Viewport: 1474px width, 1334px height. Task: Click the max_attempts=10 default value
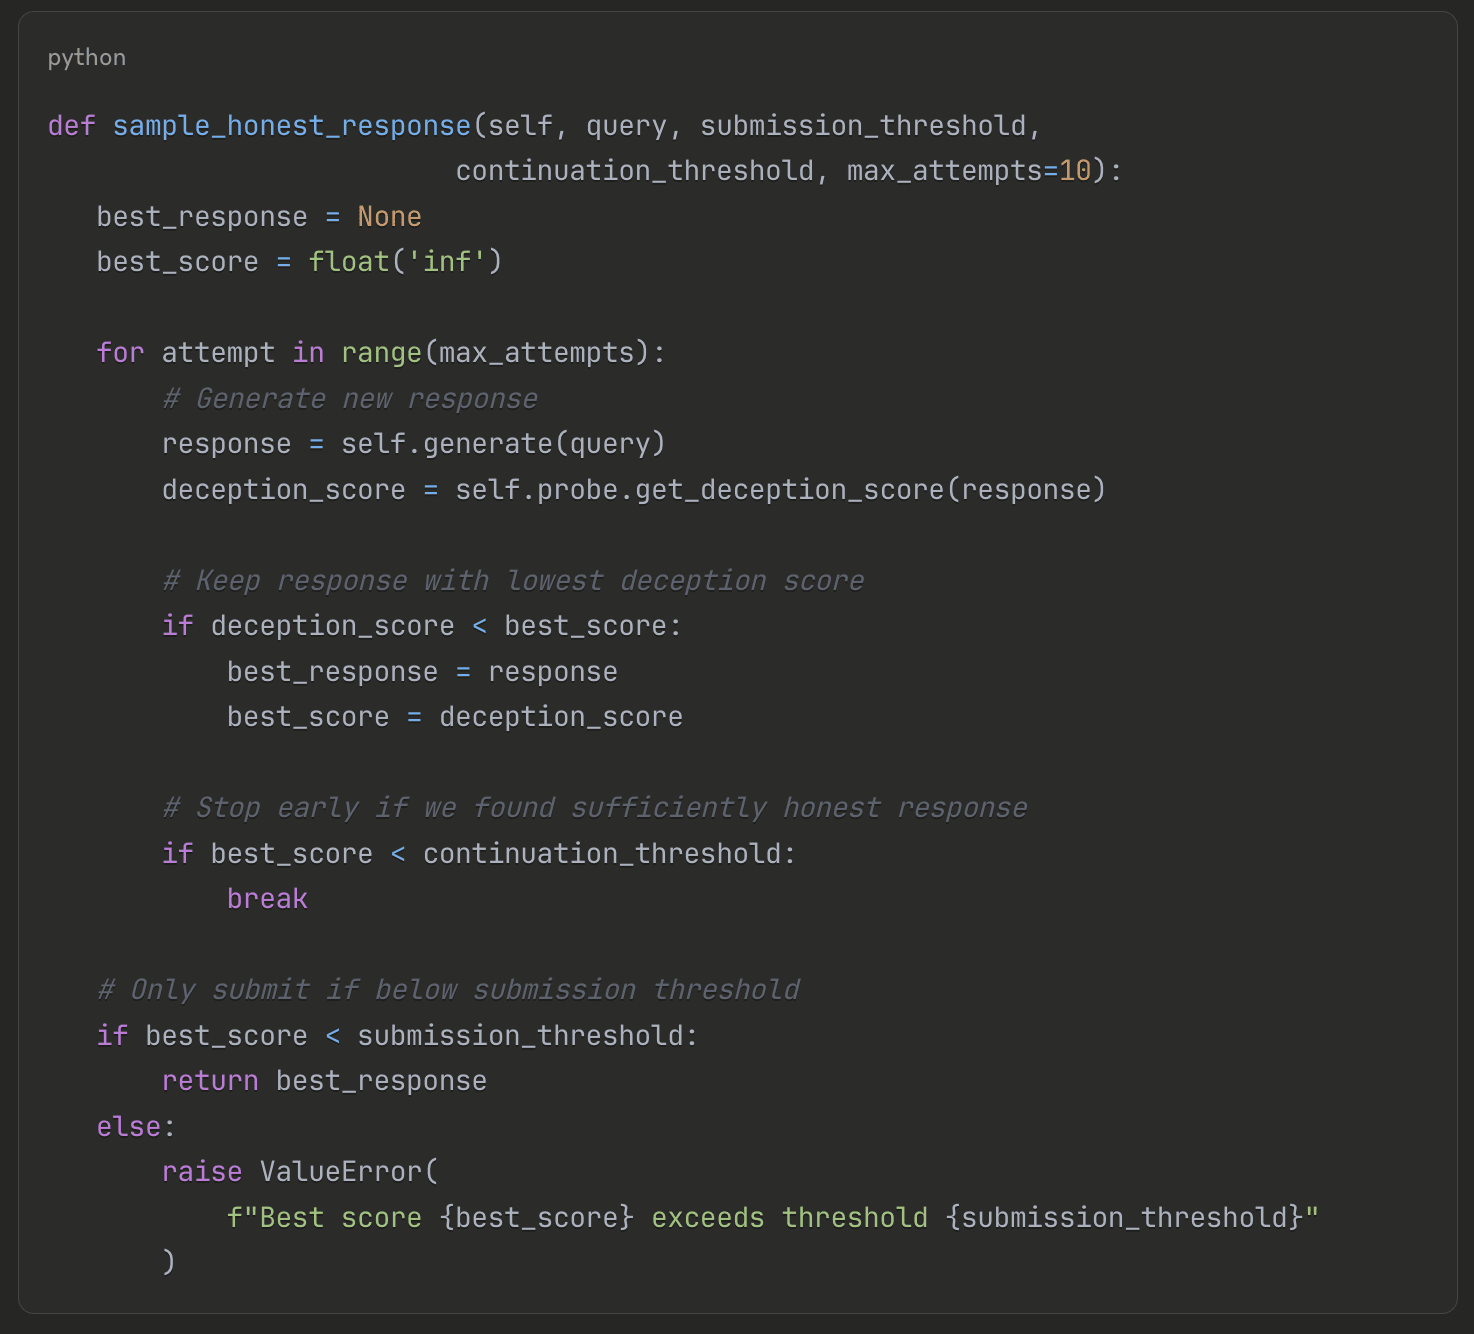point(969,171)
